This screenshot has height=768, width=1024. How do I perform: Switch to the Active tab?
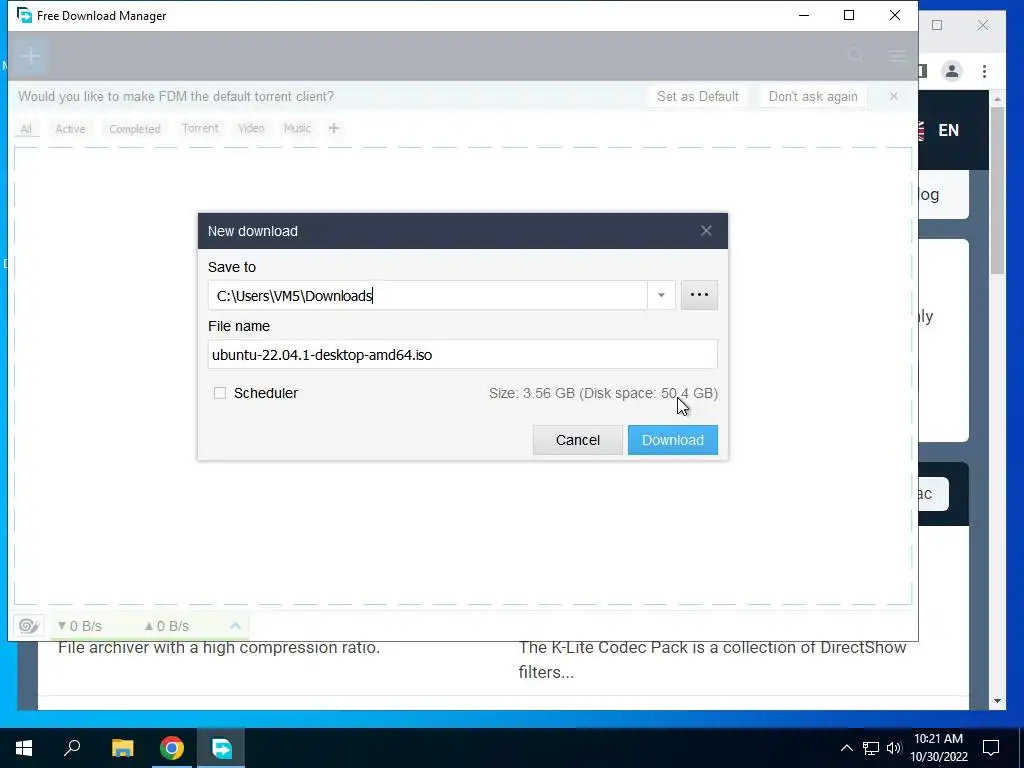click(70, 129)
